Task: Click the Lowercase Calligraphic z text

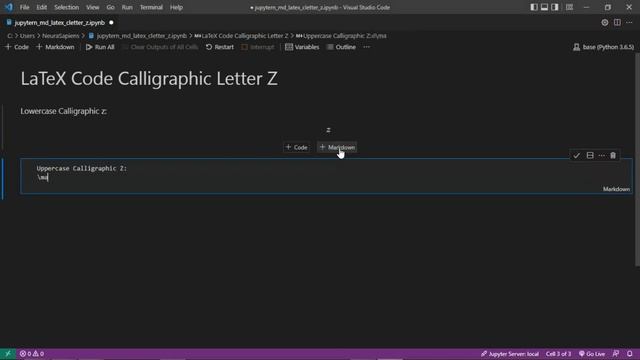Action: pos(64,111)
